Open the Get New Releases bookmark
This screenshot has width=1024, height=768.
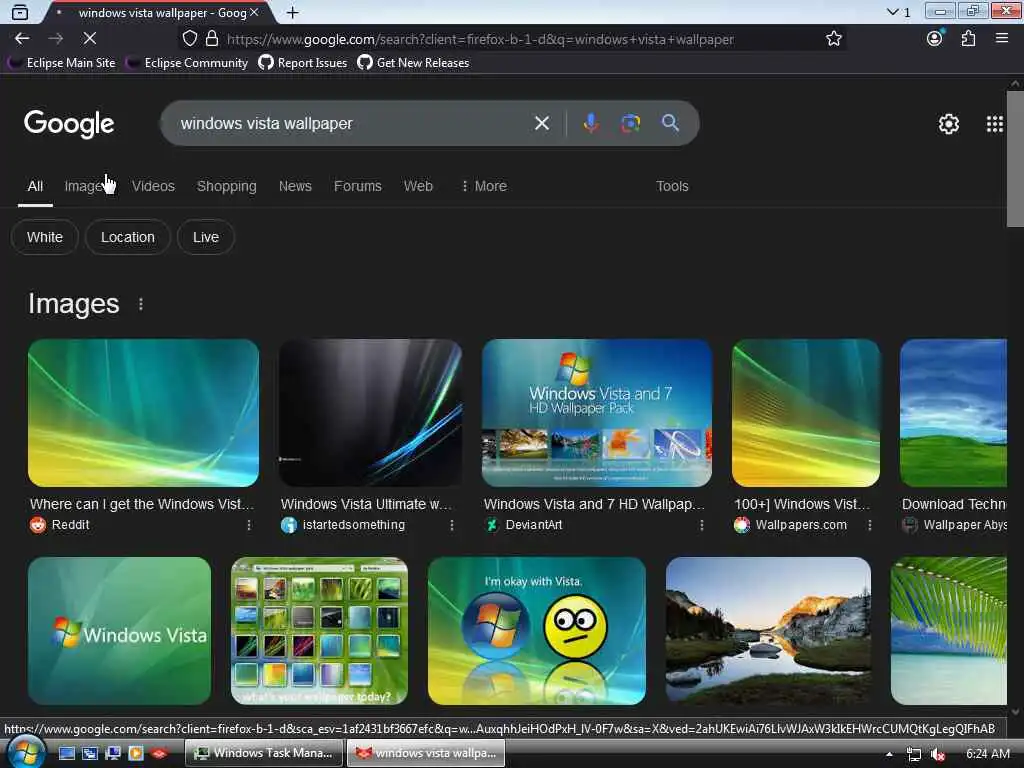(413, 63)
